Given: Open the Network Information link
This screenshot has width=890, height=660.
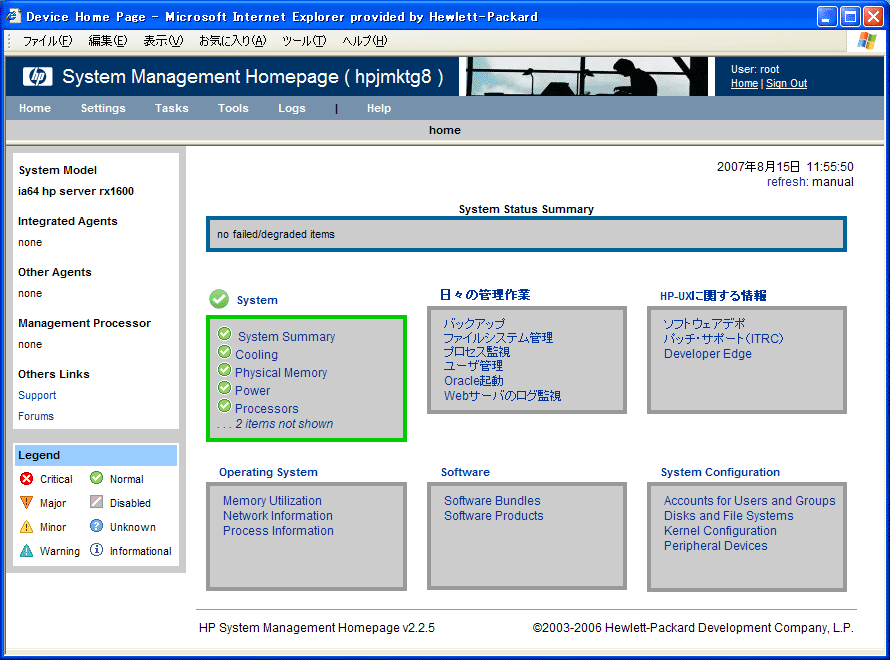Looking at the screenshot, I should (x=278, y=515).
